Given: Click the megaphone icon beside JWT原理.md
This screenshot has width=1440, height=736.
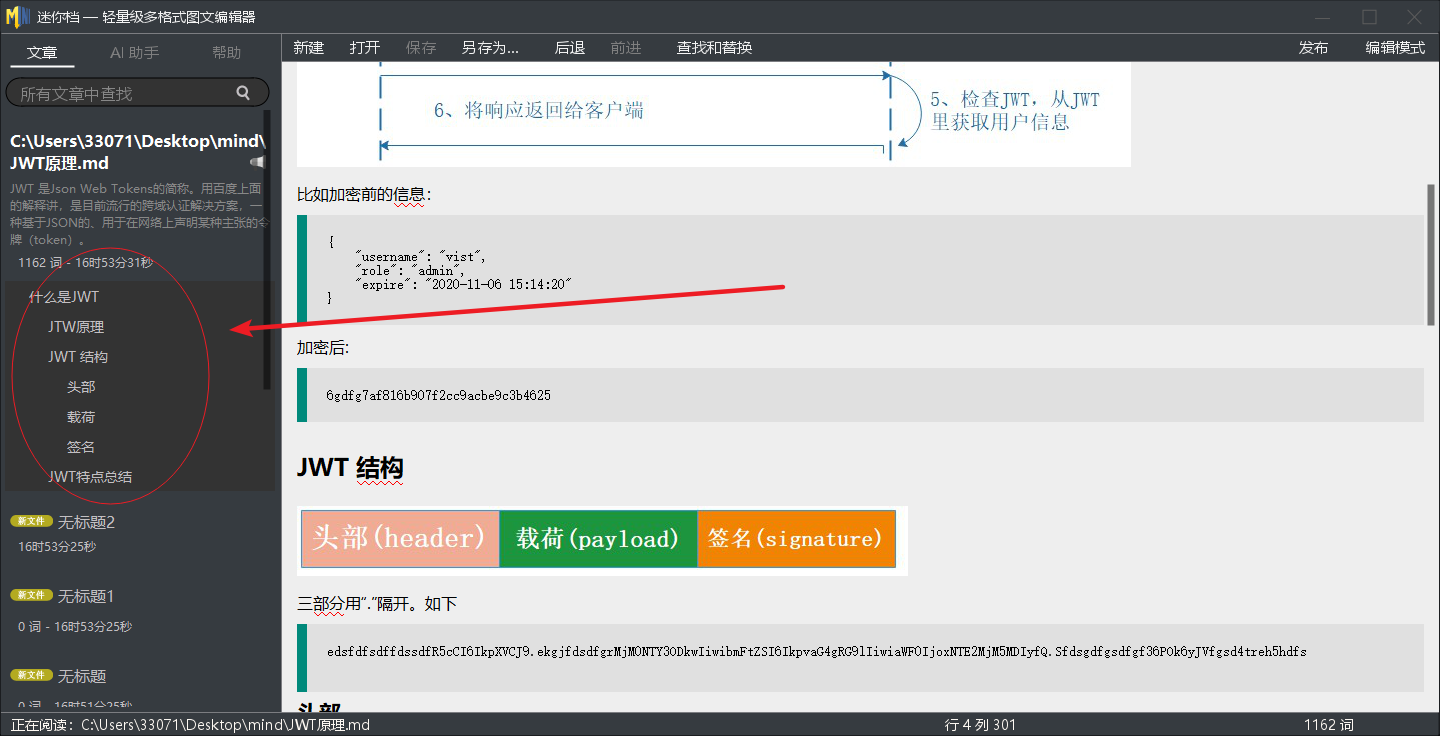Looking at the screenshot, I should point(258,162).
